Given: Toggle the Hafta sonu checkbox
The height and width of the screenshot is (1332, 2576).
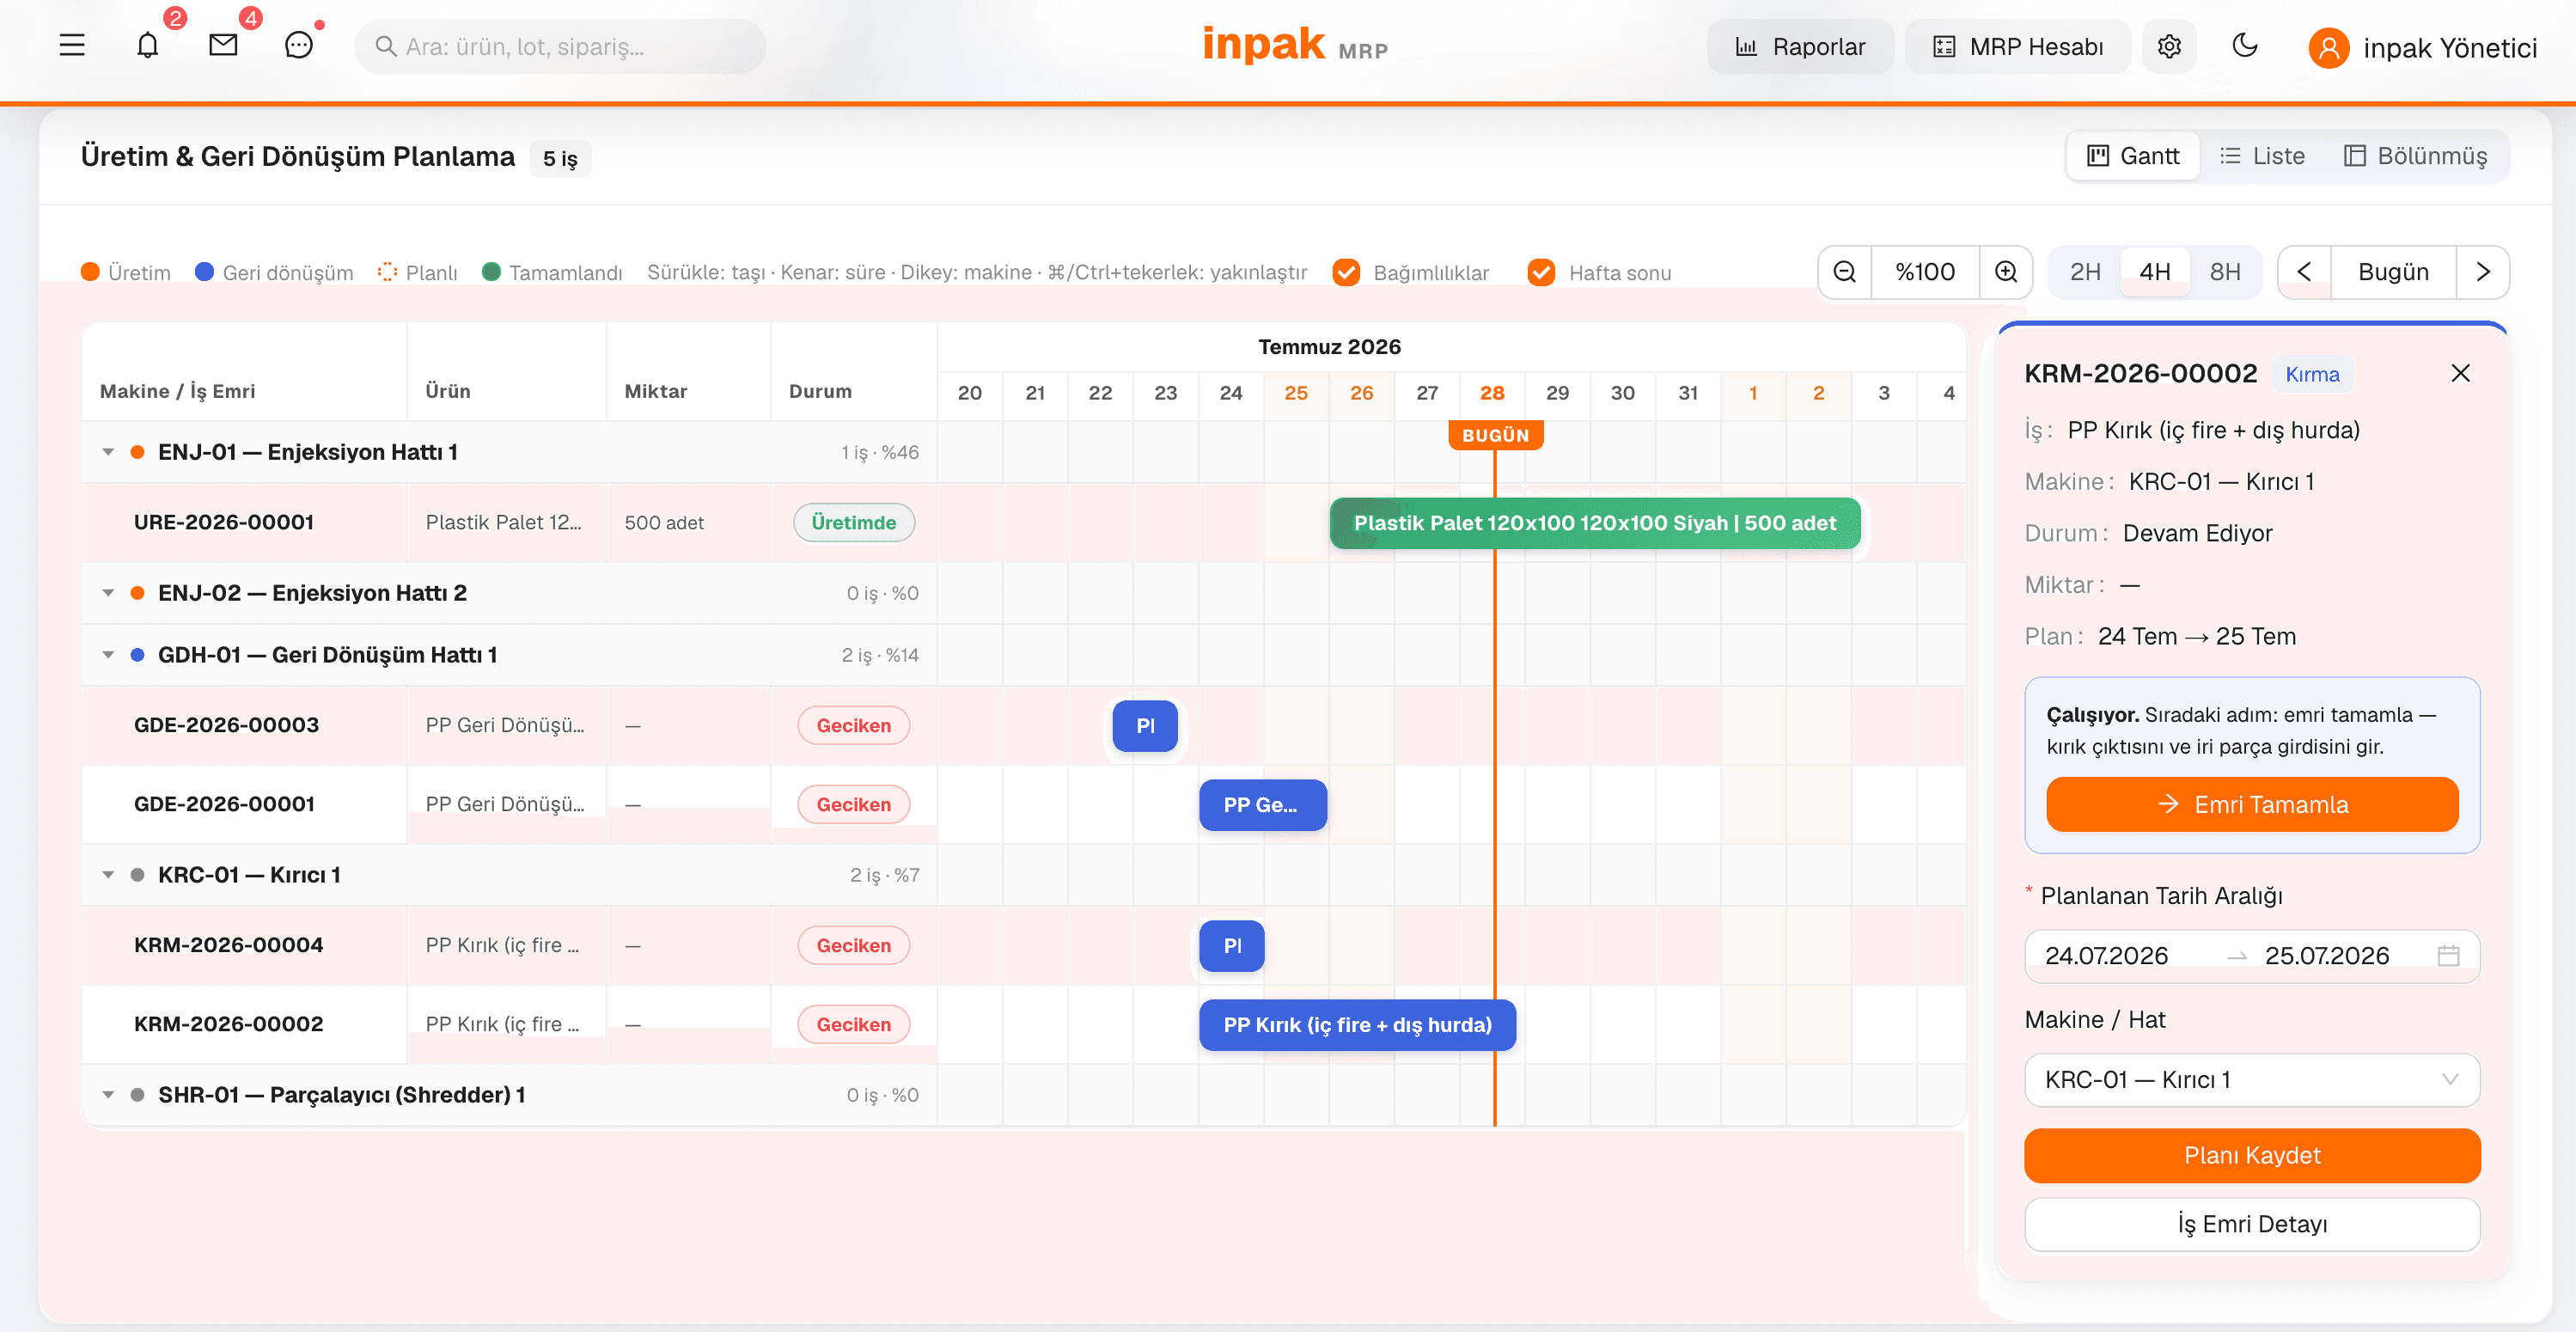Looking at the screenshot, I should pyautogui.click(x=1541, y=273).
